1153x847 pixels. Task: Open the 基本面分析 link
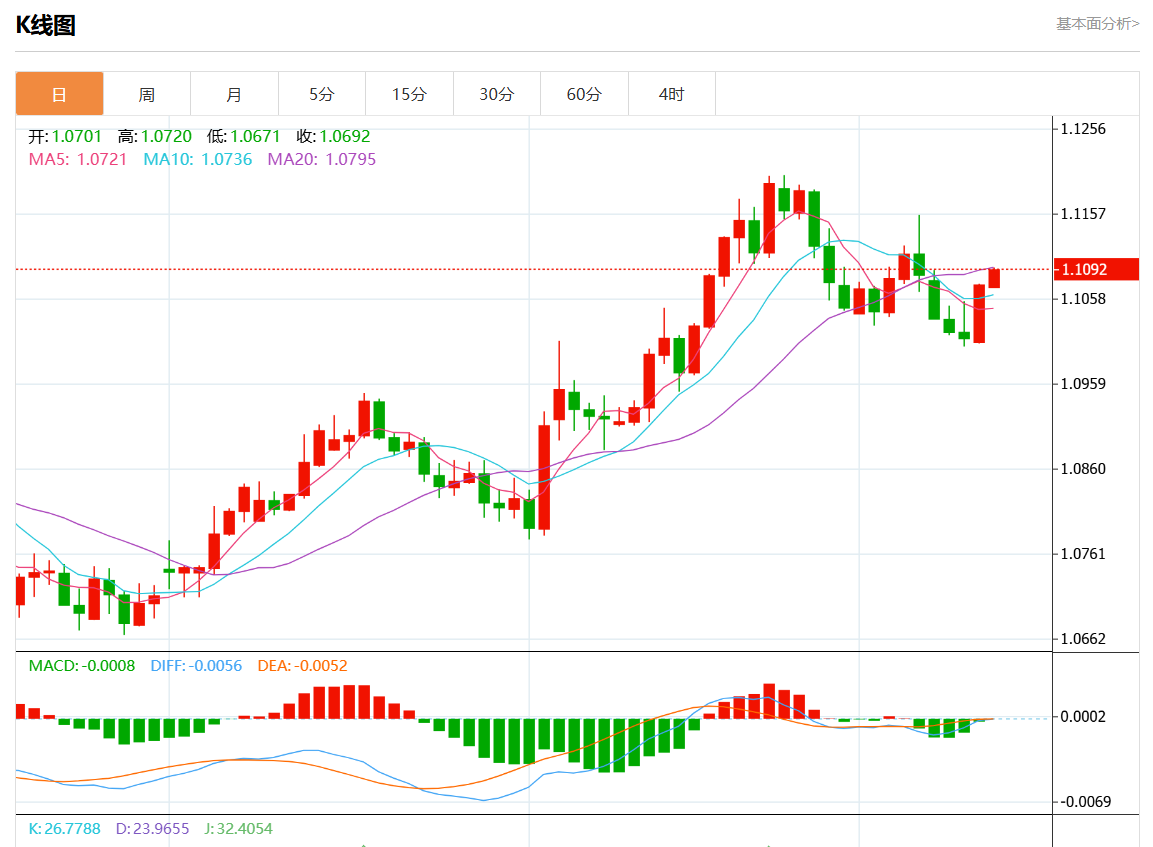click(1097, 23)
